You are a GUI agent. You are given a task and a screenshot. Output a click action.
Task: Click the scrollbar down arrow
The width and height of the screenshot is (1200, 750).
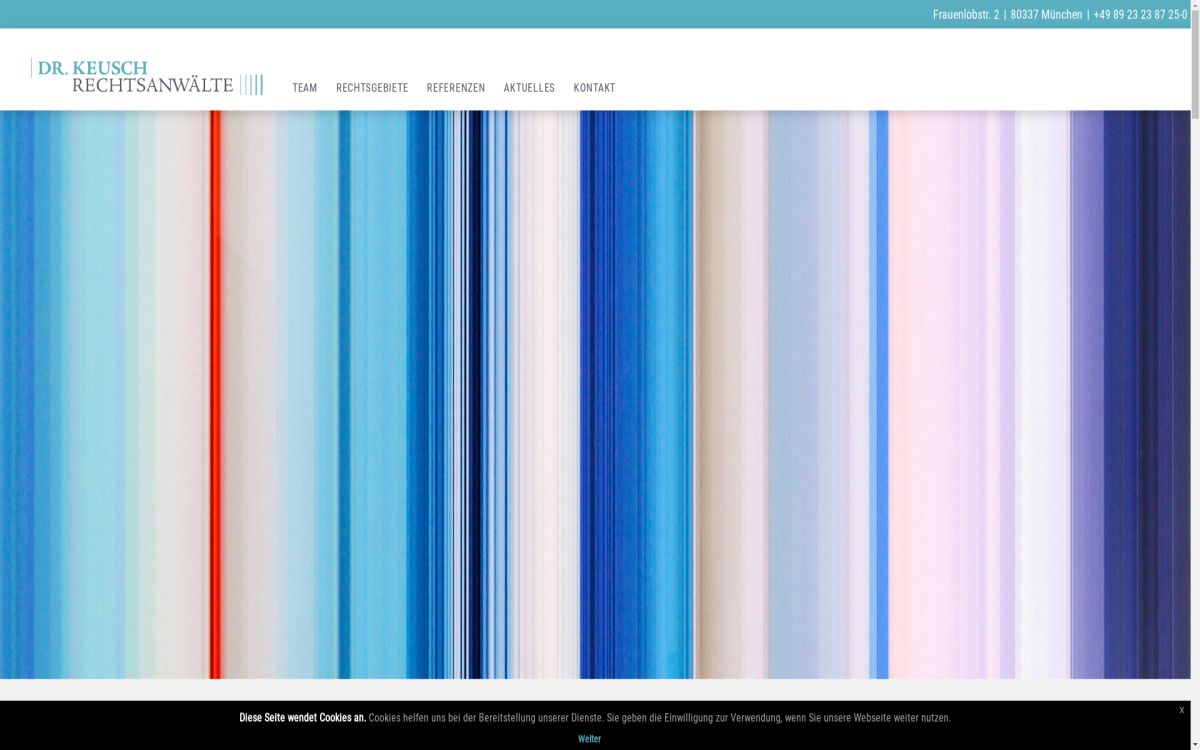coord(1195,744)
